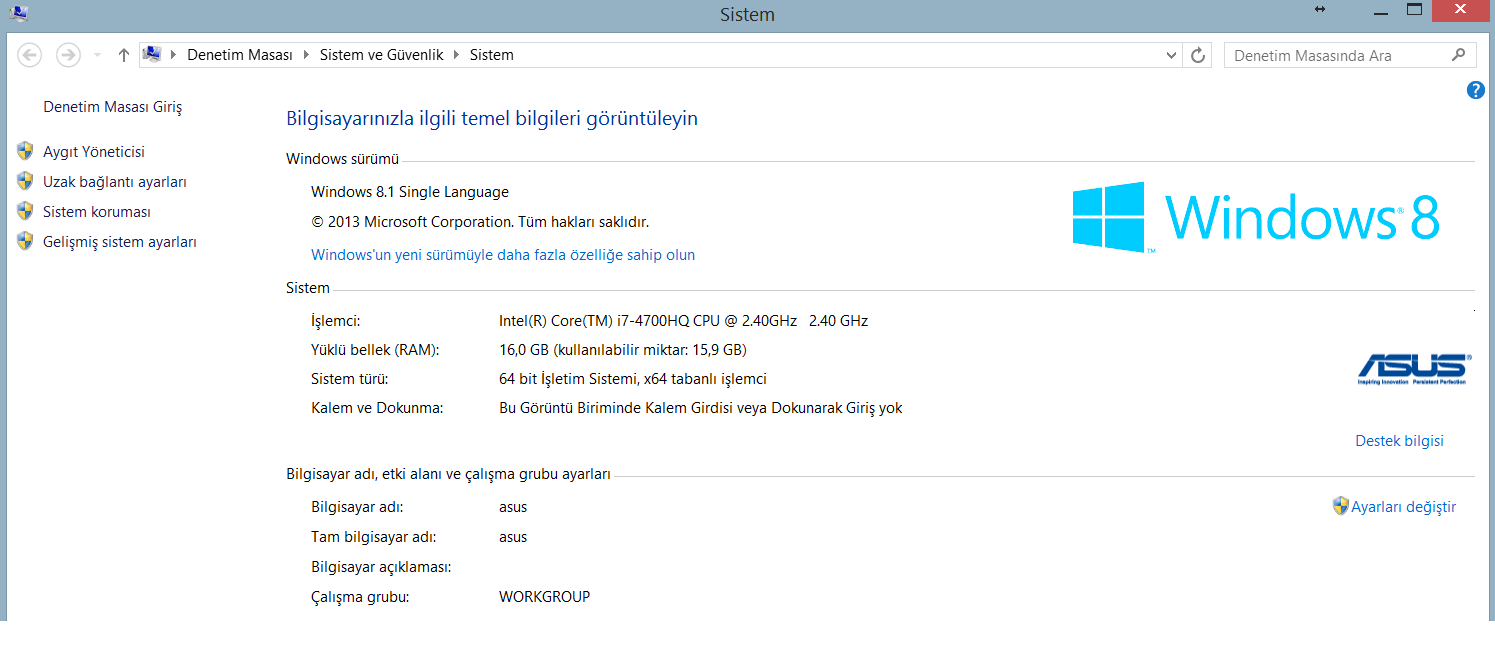Open Sistem koruması settings link
The height and width of the screenshot is (648, 1495).
[x=97, y=212]
